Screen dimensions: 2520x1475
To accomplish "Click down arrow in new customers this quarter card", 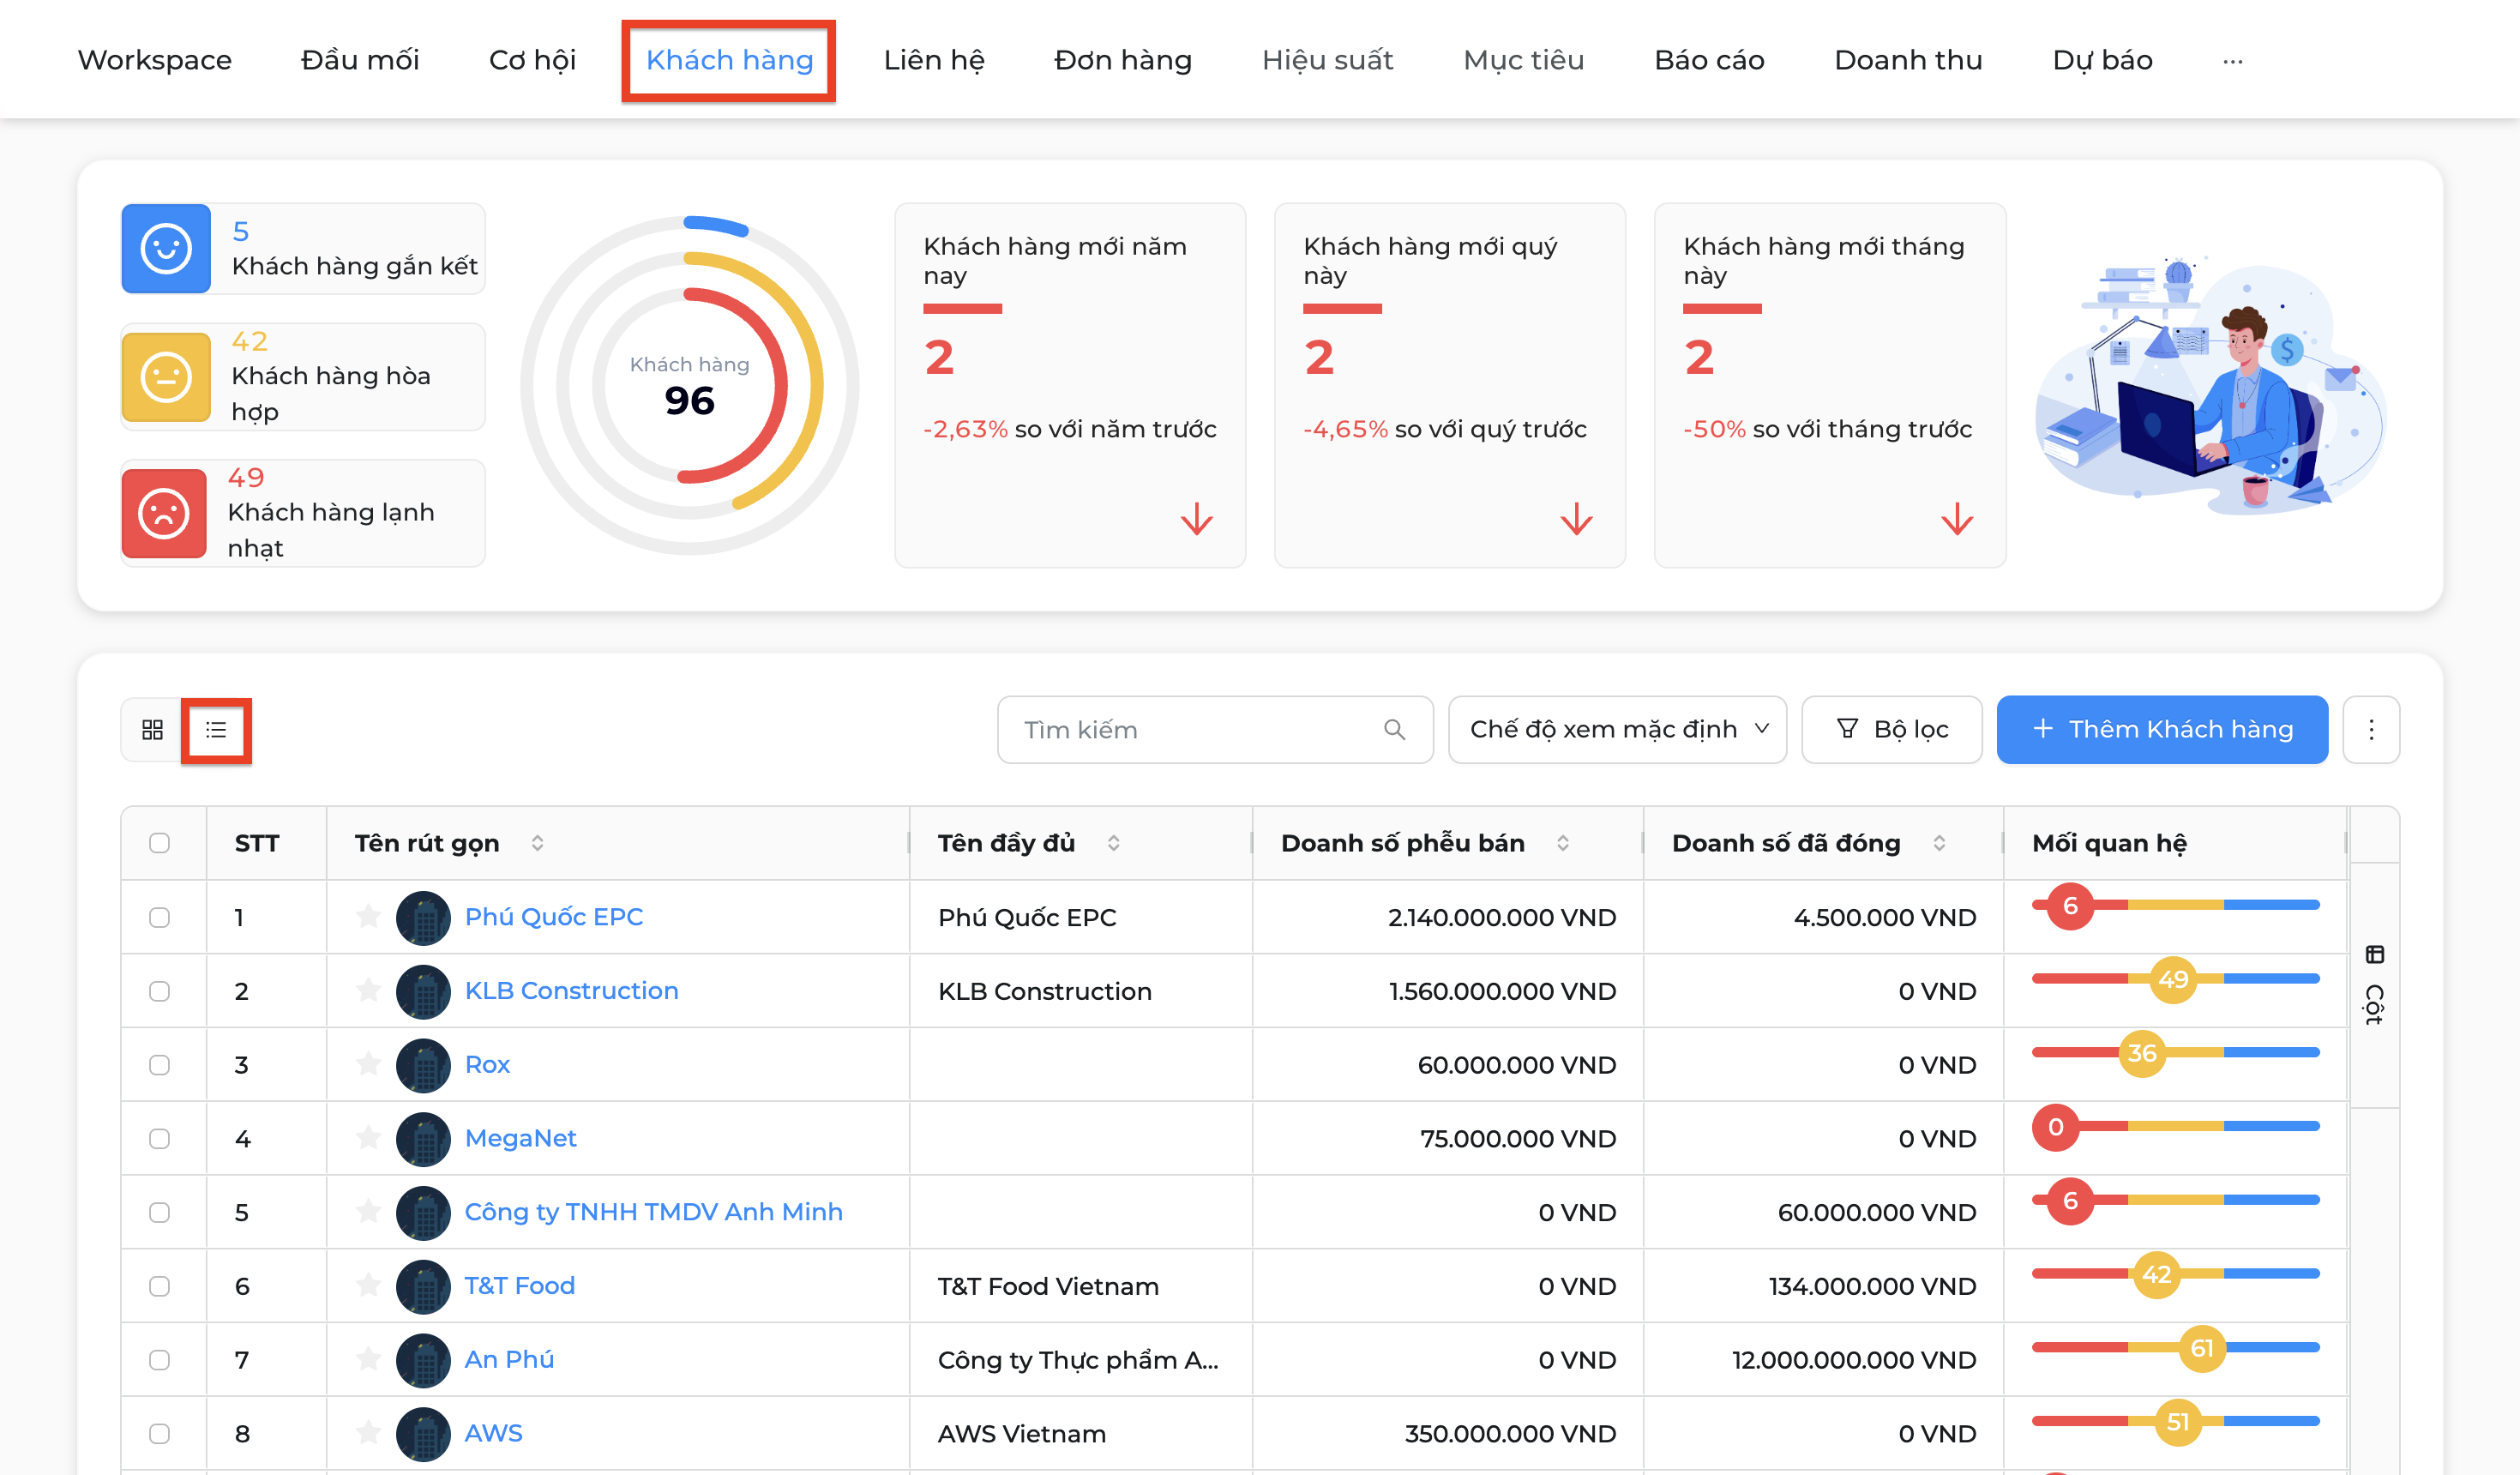I will 1576,519.
